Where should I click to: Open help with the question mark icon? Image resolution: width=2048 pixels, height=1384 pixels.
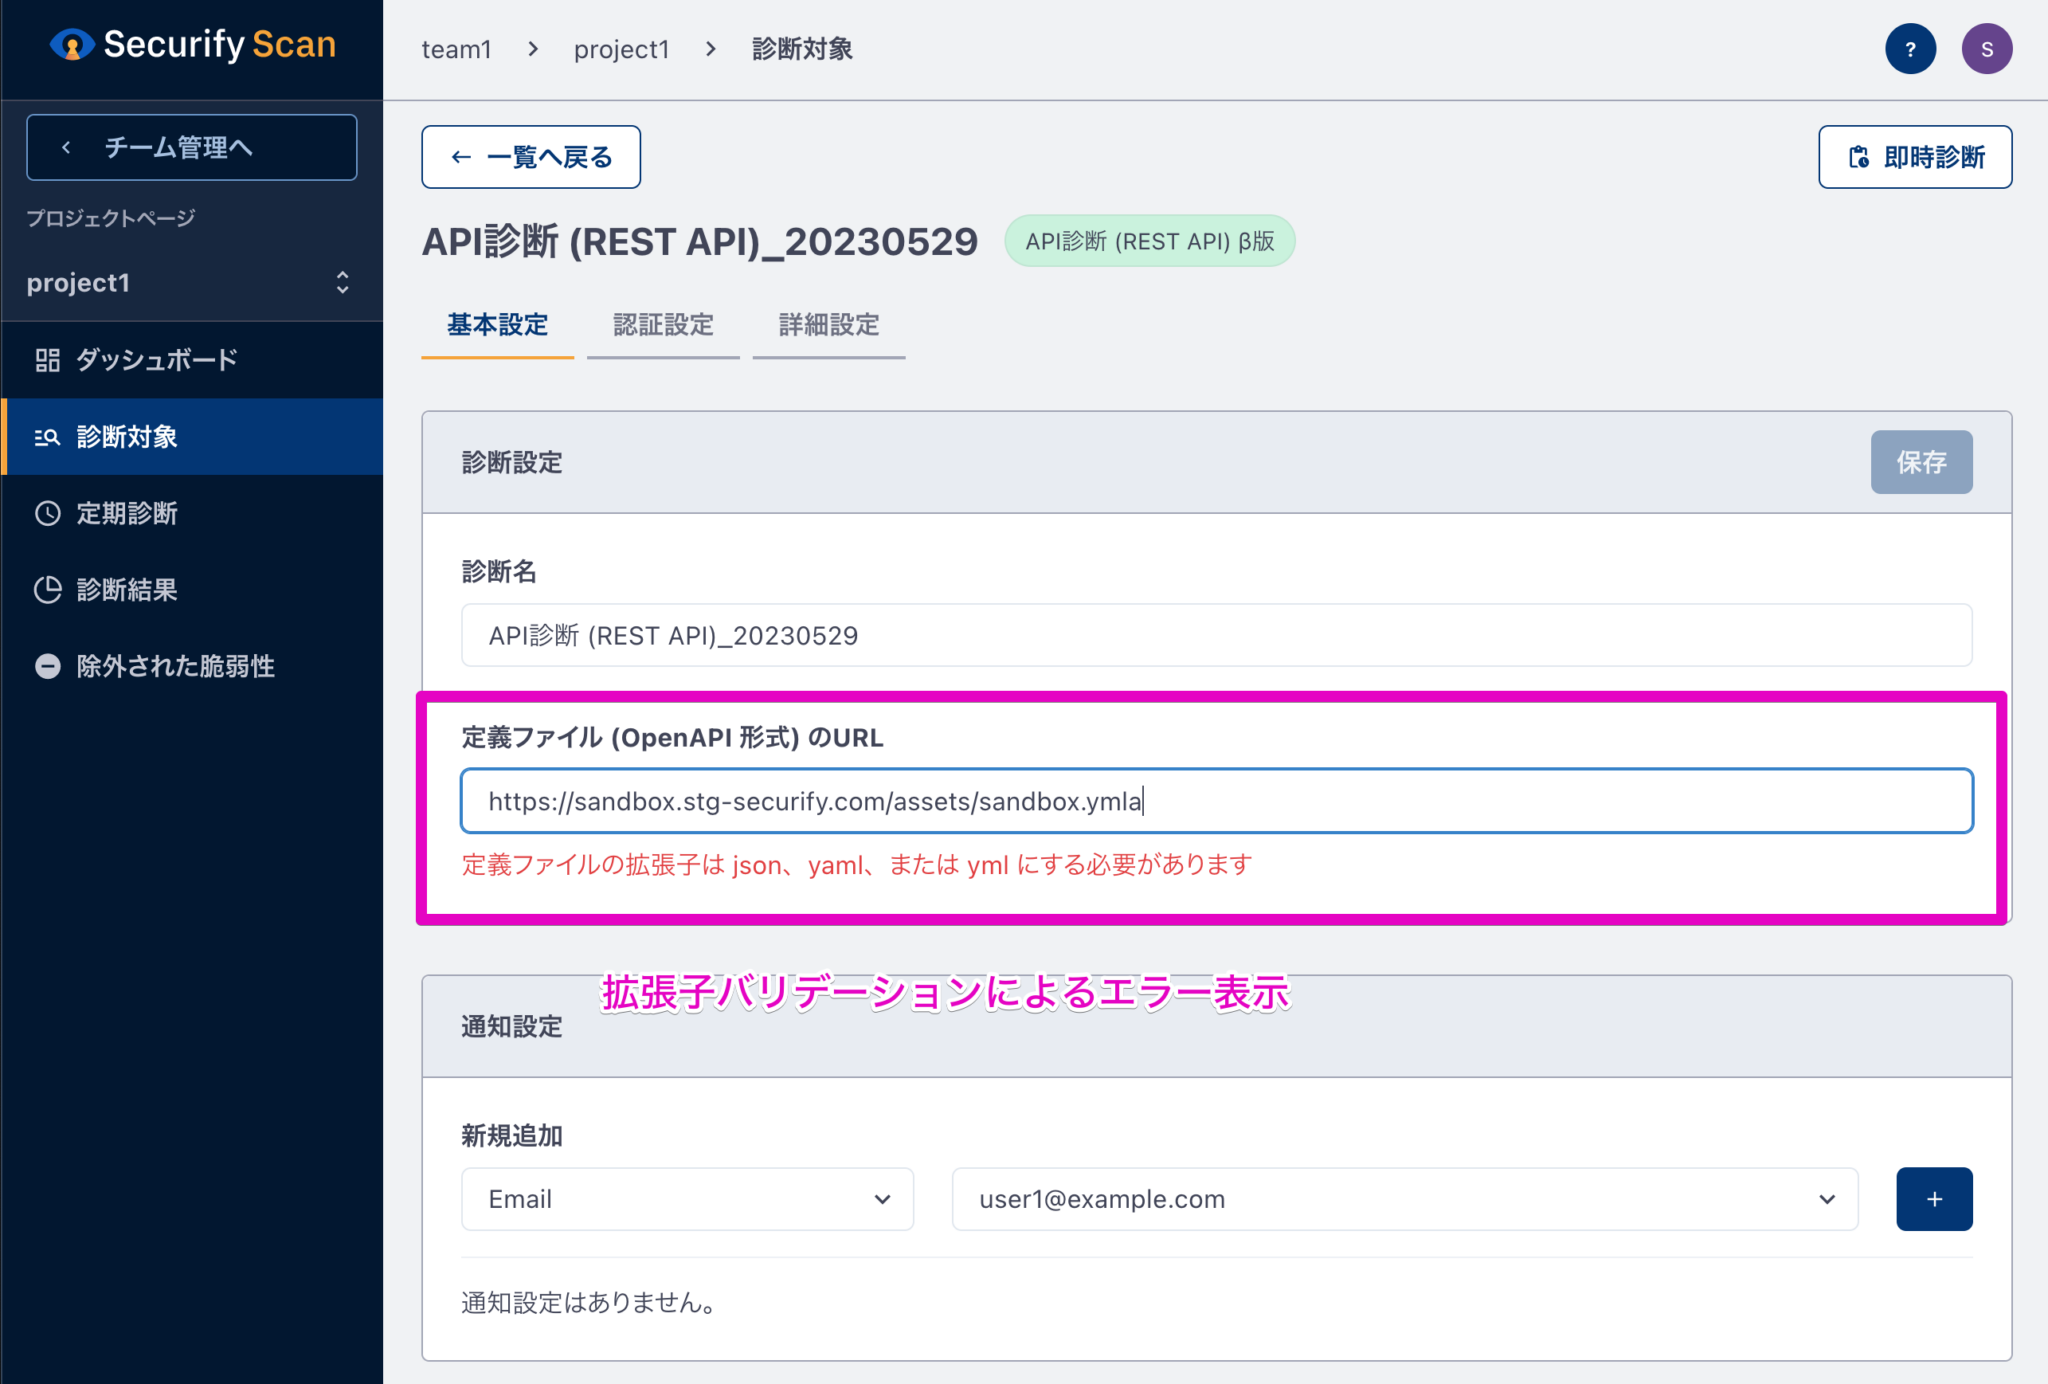click(x=1911, y=48)
